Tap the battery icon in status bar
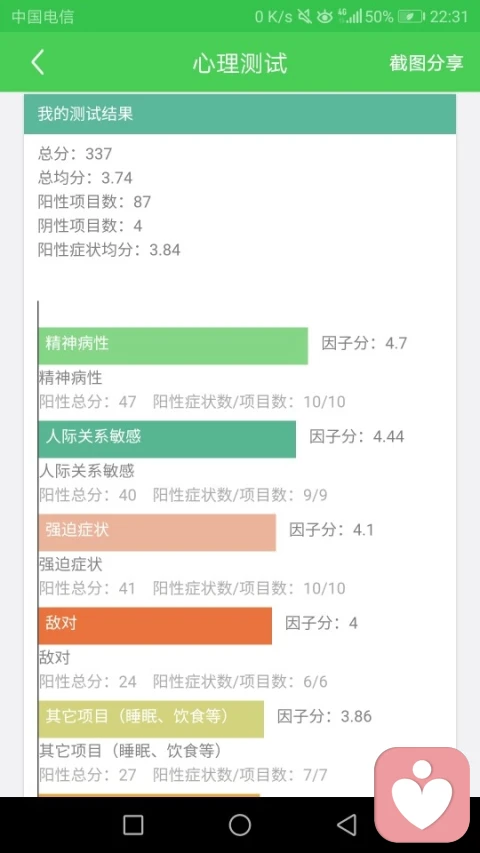 coord(411,17)
